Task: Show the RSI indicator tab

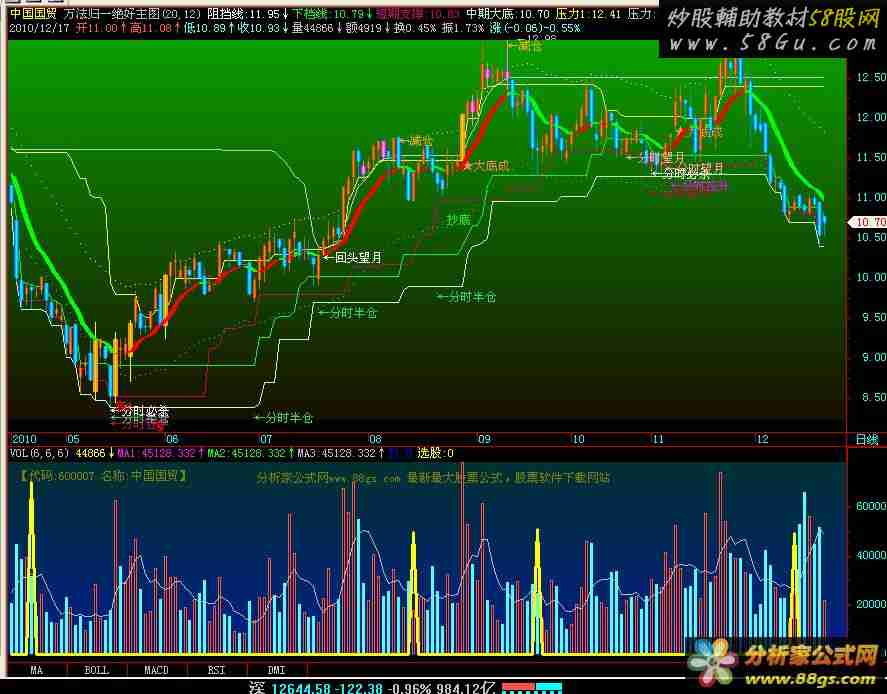Action: pyautogui.click(x=216, y=670)
